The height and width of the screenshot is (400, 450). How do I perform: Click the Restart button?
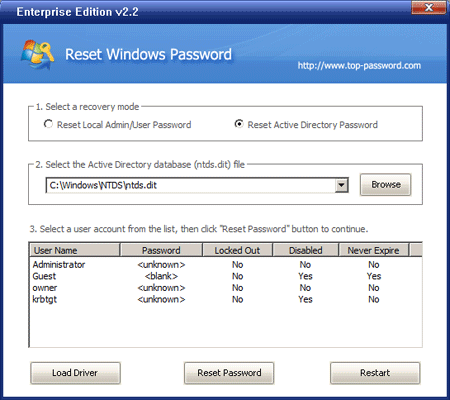(375, 373)
